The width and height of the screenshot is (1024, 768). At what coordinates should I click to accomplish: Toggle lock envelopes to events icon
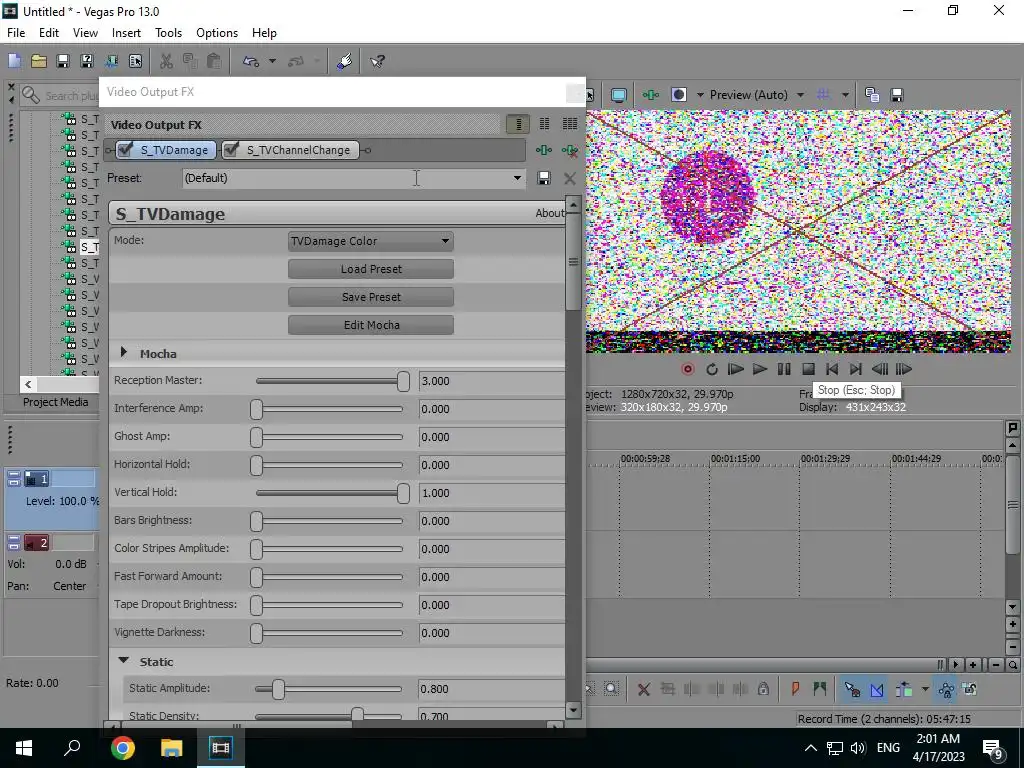pyautogui.click(x=946, y=689)
